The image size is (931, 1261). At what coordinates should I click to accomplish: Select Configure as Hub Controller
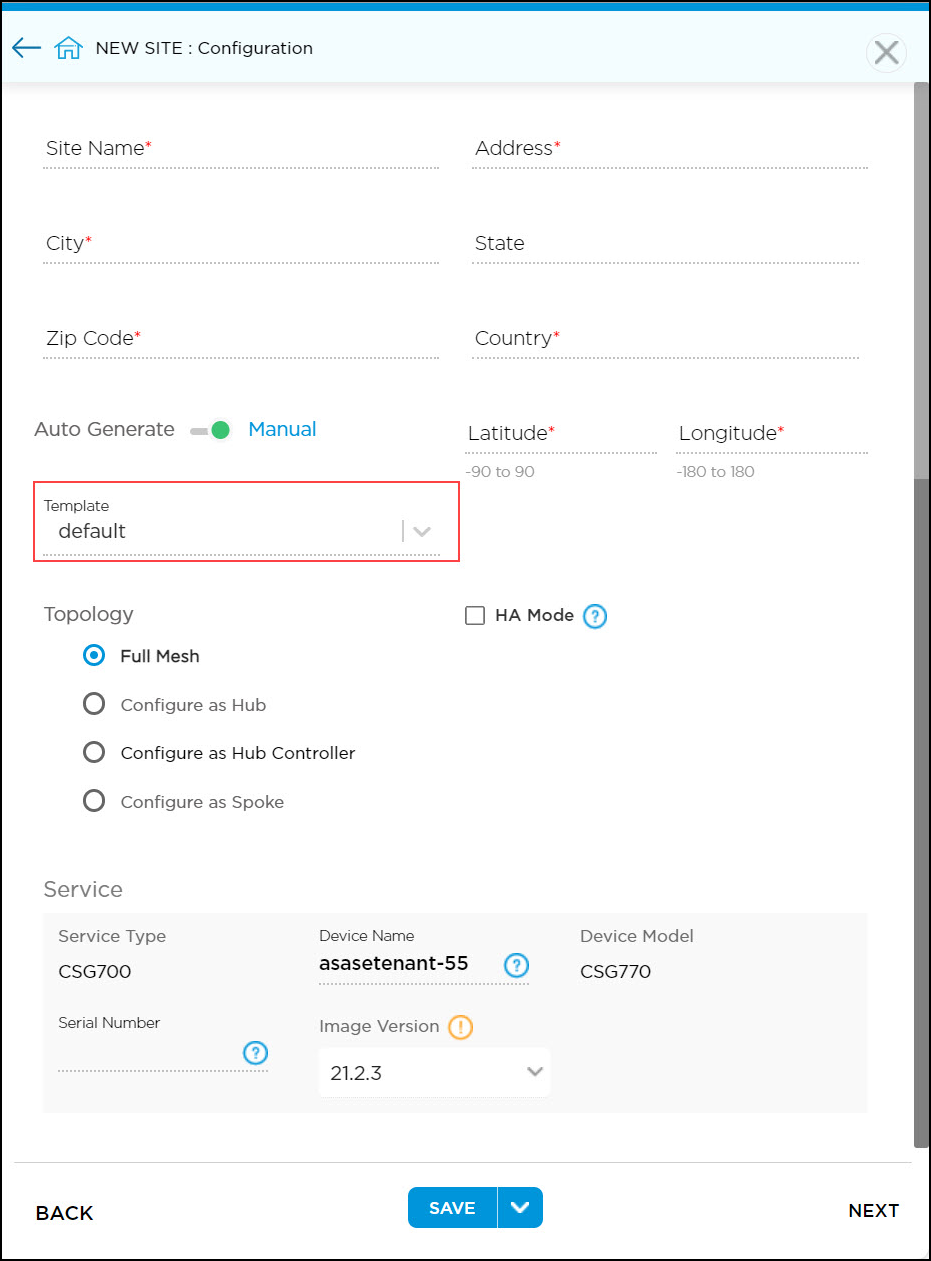tap(93, 752)
